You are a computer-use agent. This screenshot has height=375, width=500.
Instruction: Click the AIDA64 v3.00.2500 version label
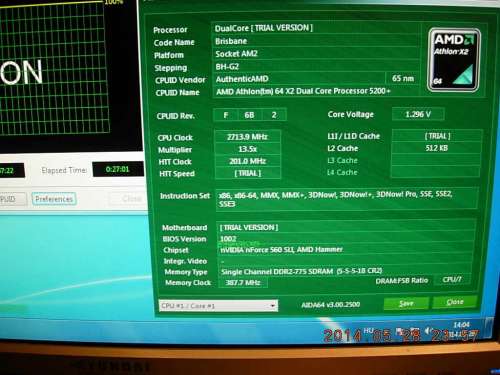point(331,304)
